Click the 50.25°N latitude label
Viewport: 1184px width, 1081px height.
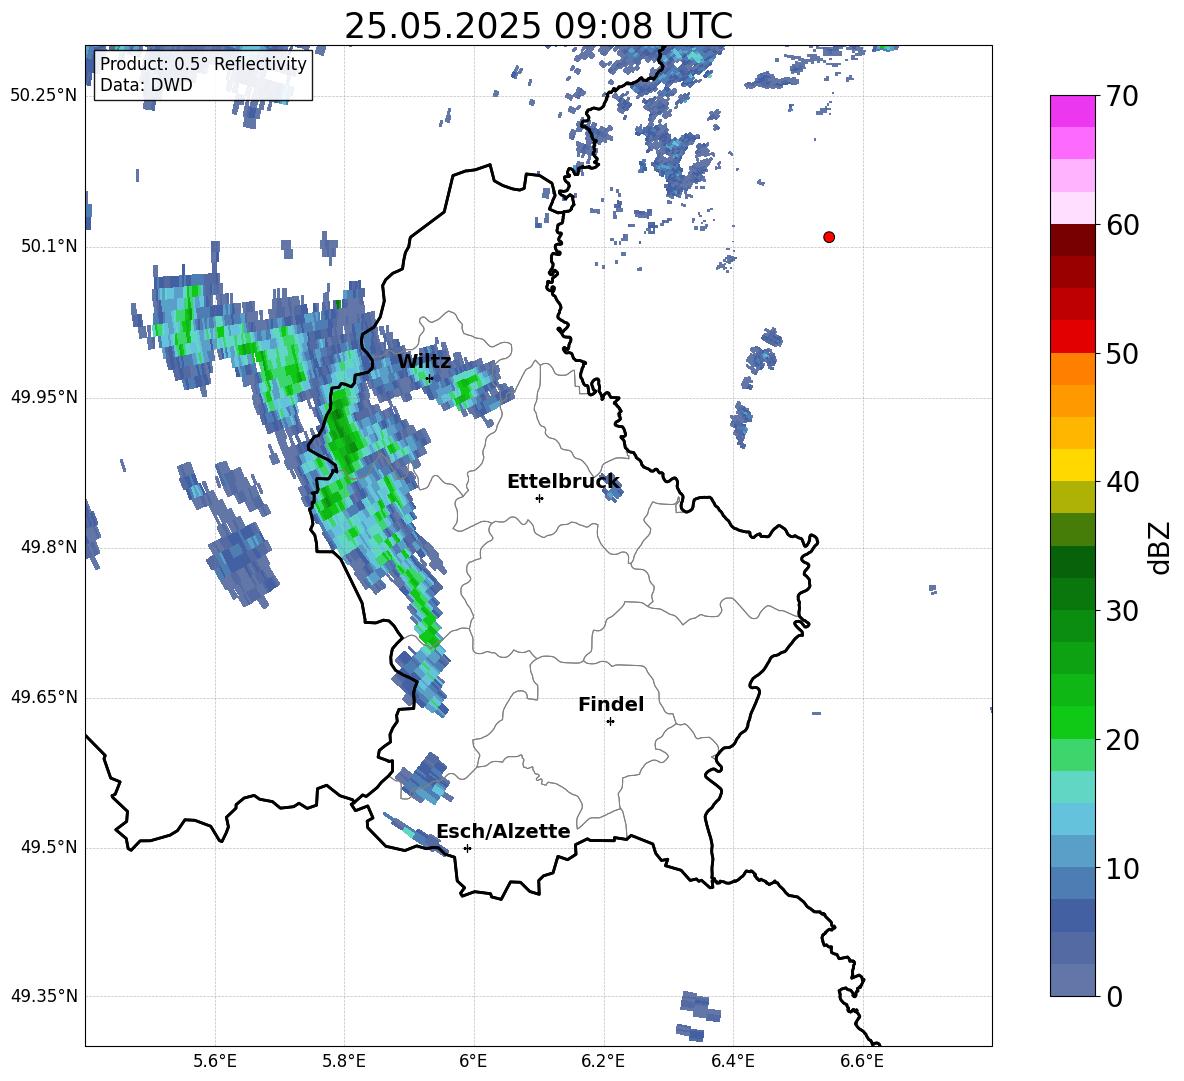(x=44, y=96)
